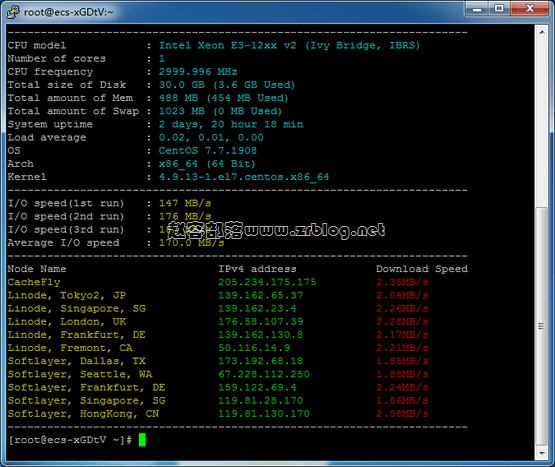This screenshot has width=555, height=467.
Task: Click the scrollbar track above the thumb
Action: coord(542,122)
